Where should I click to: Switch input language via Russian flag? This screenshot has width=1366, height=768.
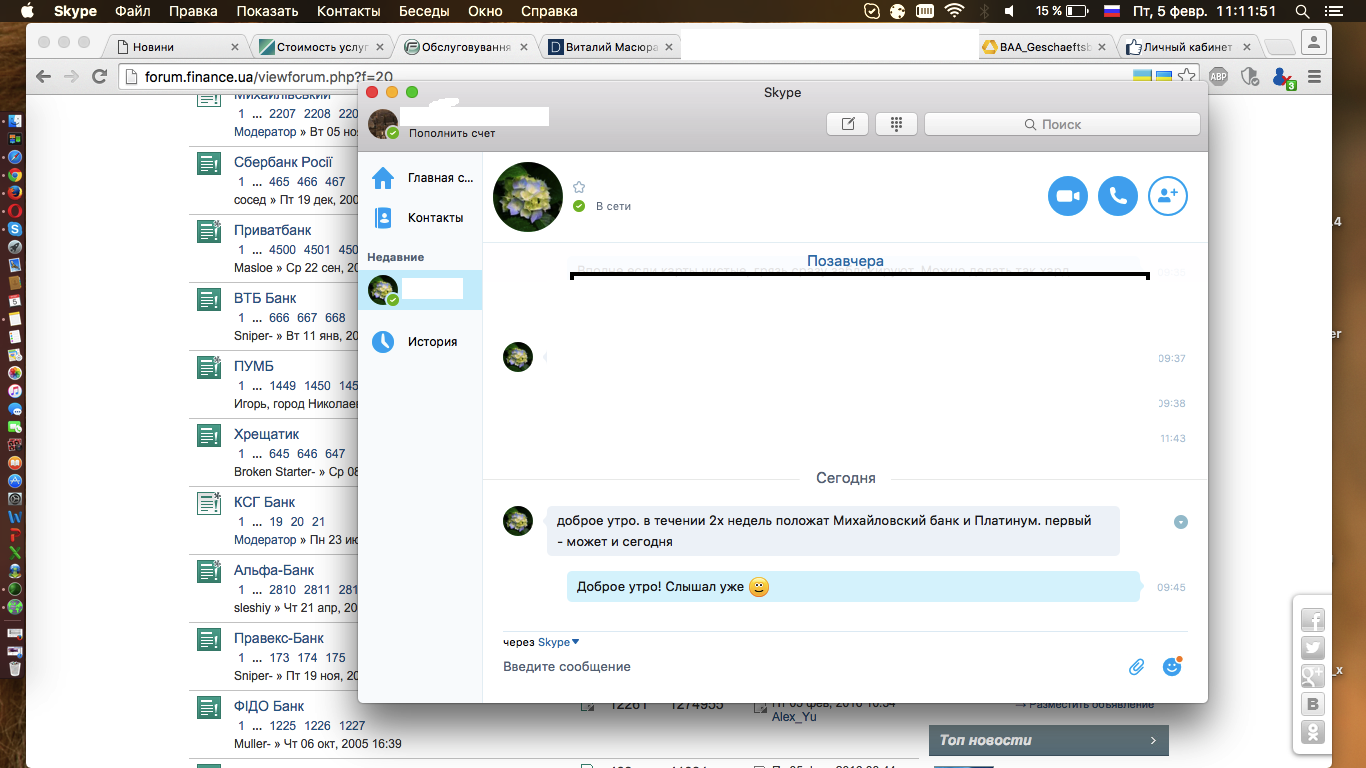click(x=1111, y=11)
